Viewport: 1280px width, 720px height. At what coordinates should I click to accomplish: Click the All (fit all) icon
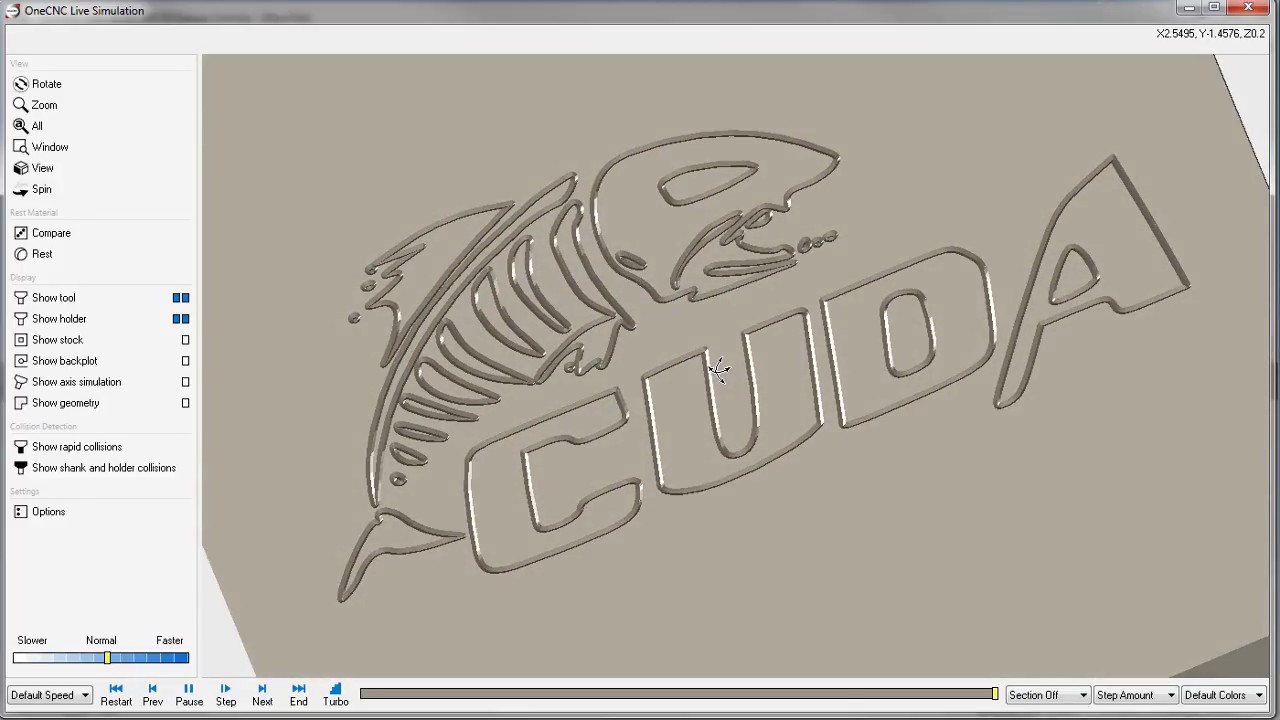(20, 126)
